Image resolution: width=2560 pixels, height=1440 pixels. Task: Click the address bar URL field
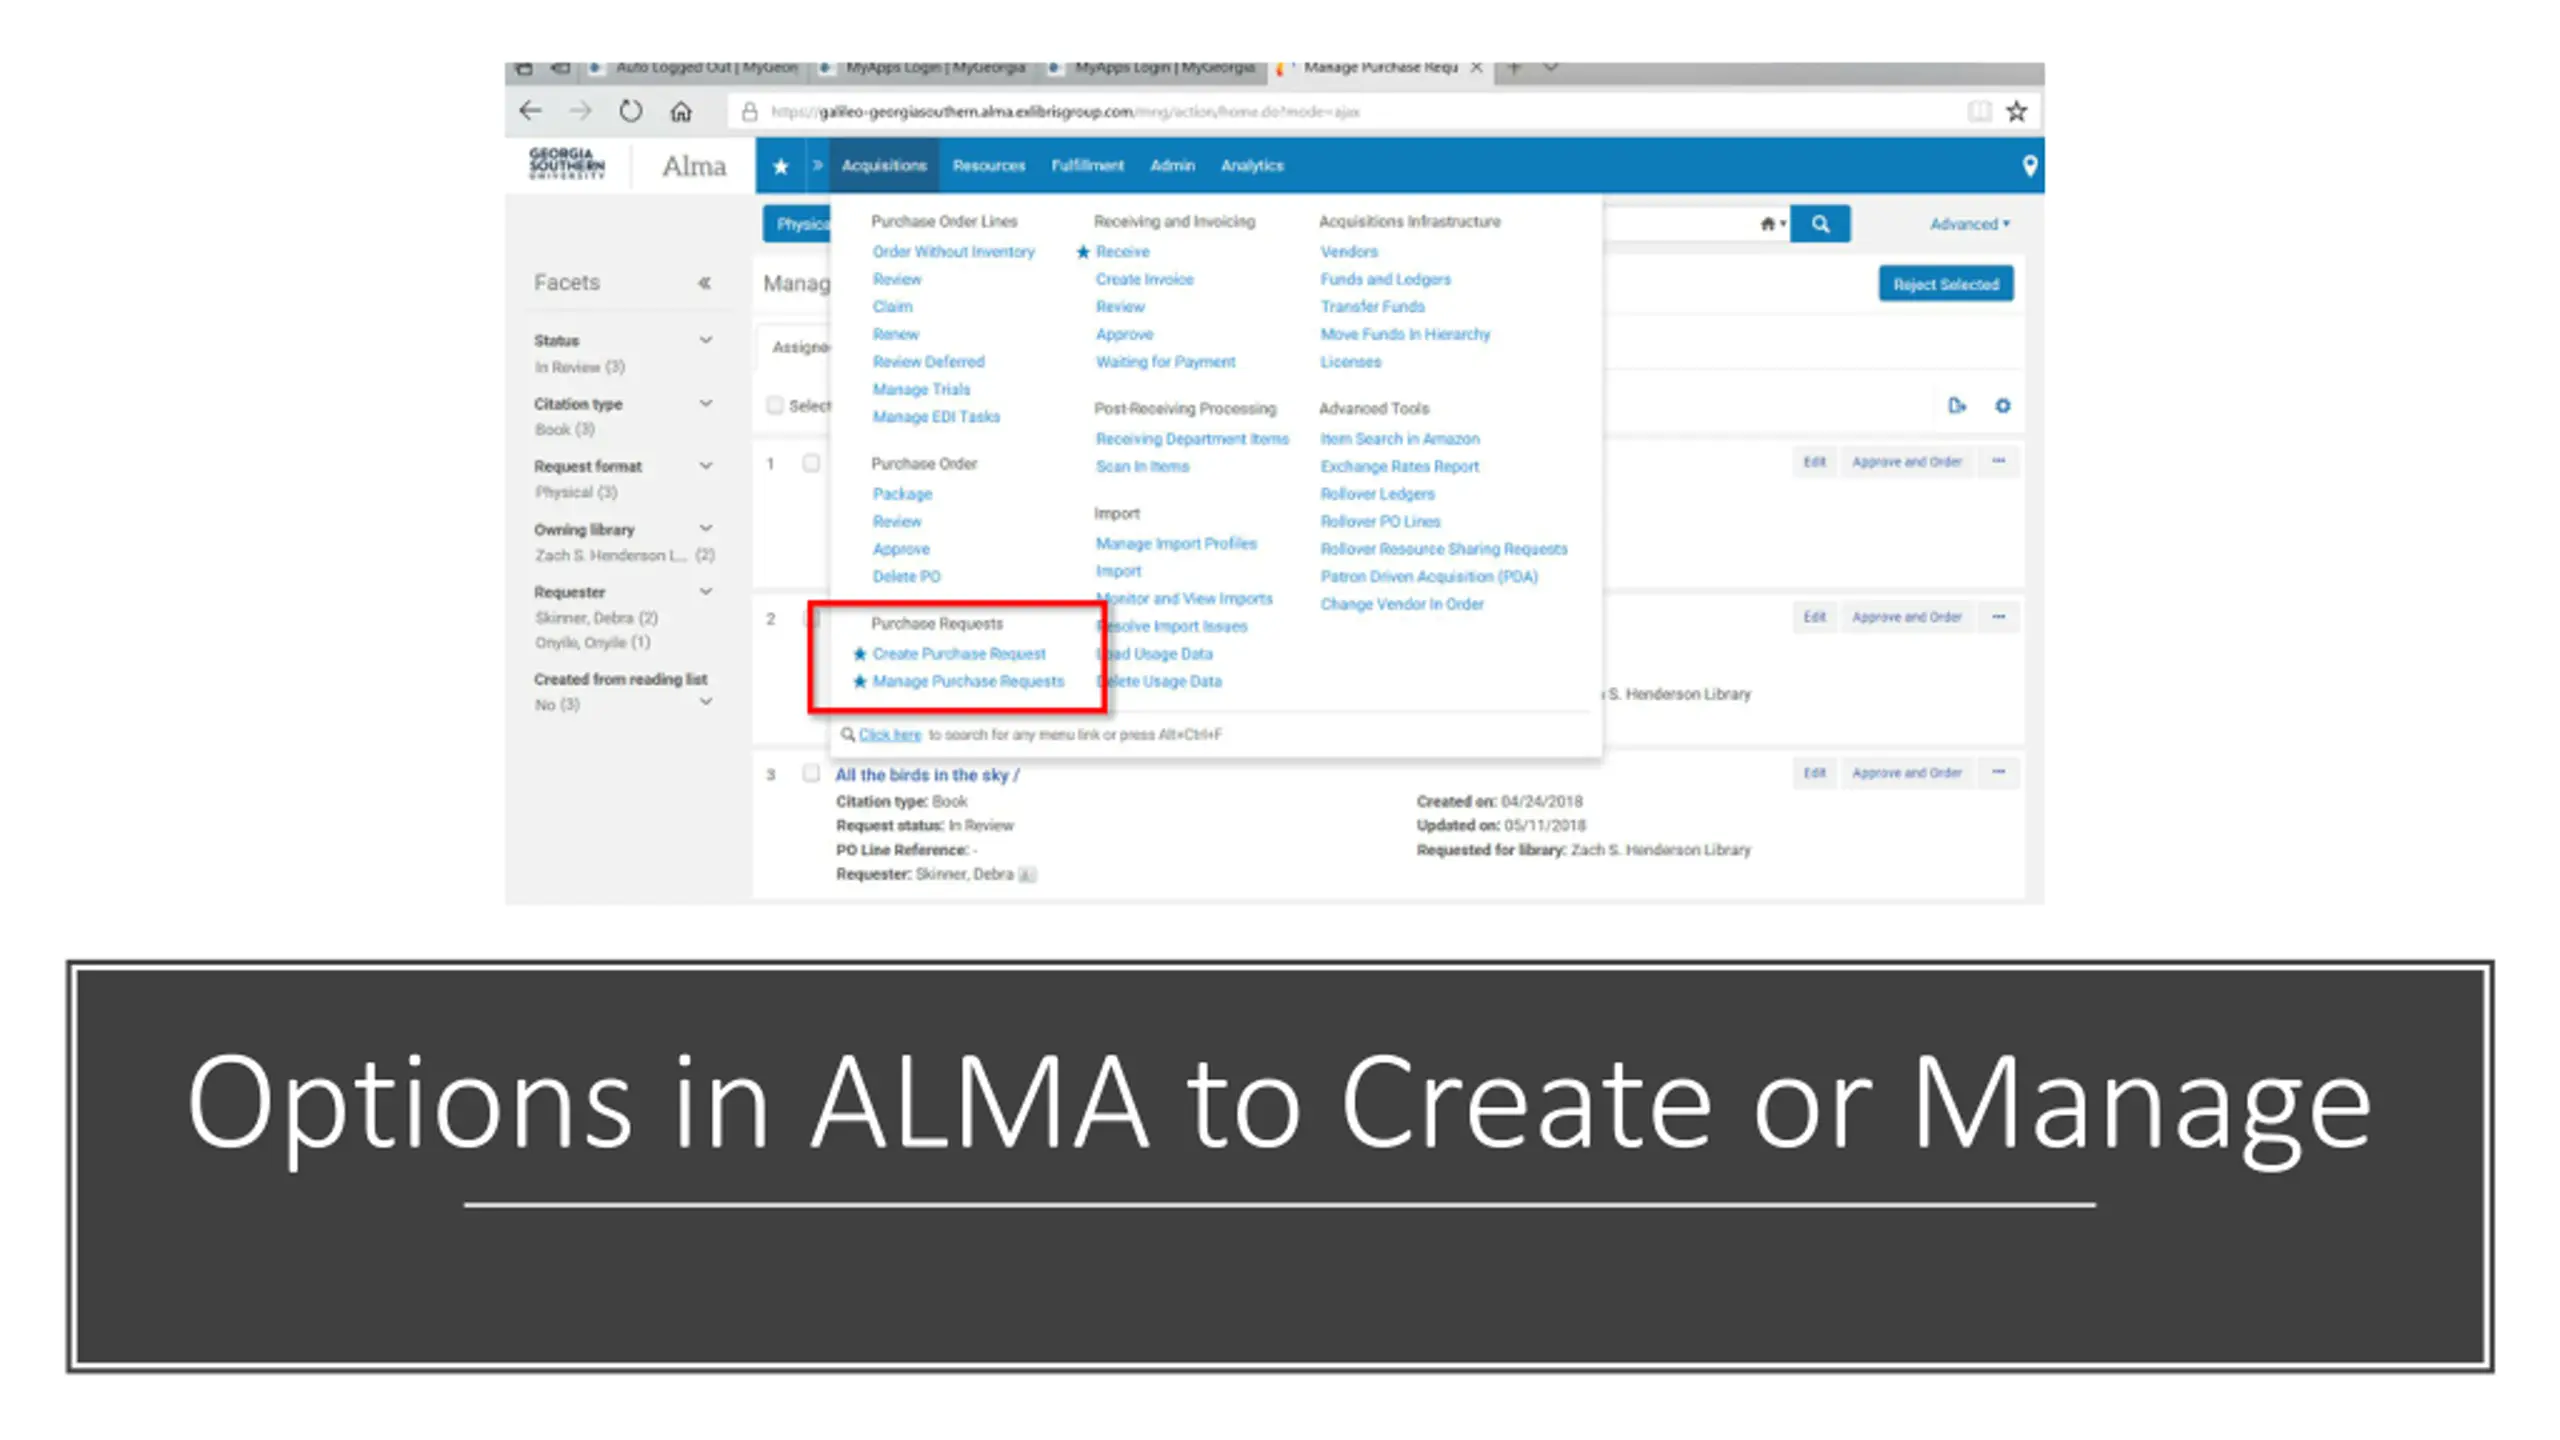[1340, 112]
